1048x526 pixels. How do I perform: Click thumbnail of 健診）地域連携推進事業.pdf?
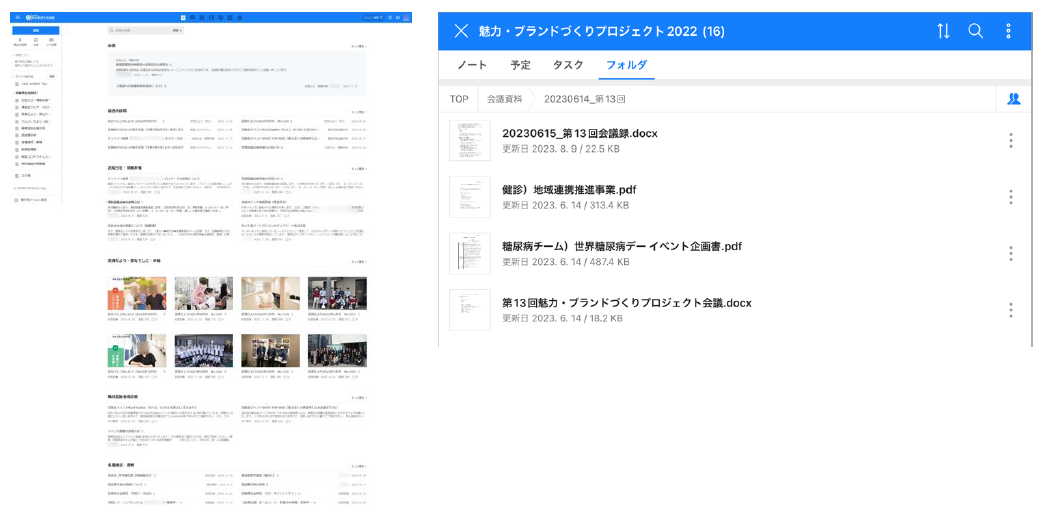coord(469,197)
